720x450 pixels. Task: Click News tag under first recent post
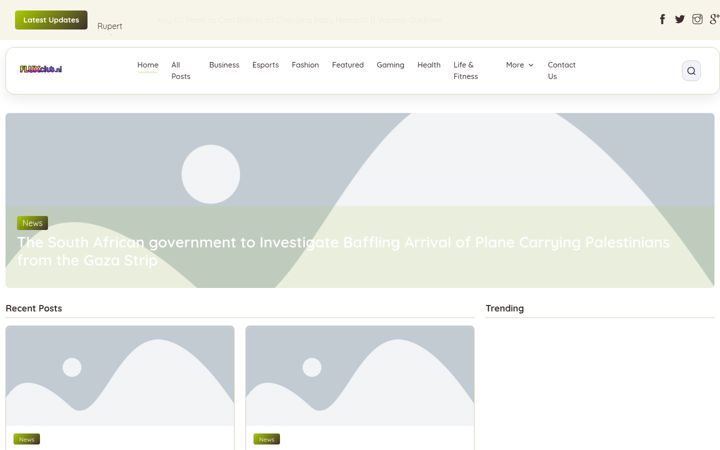point(27,439)
